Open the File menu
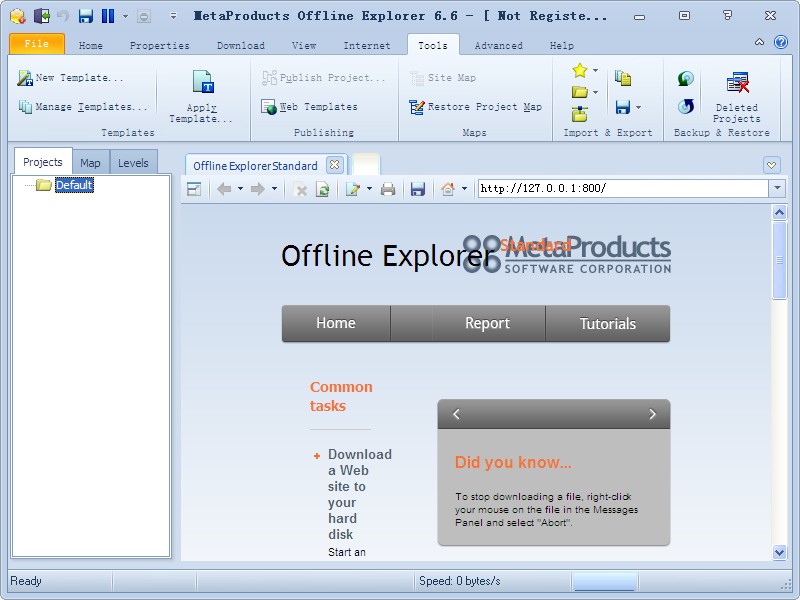This screenshot has height=600, width=800. [37, 44]
